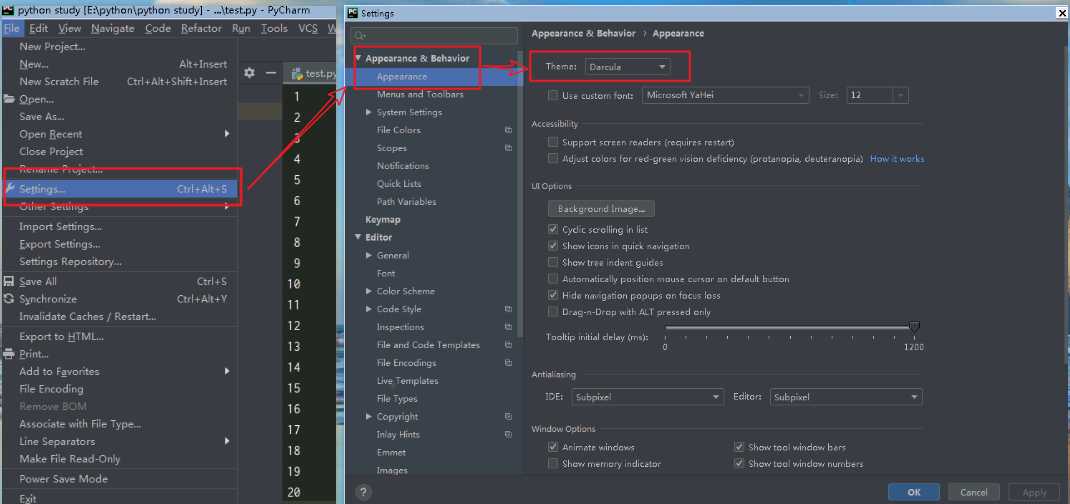Collapse the Editor tree section
The image size is (1070, 504).
tap(358, 237)
